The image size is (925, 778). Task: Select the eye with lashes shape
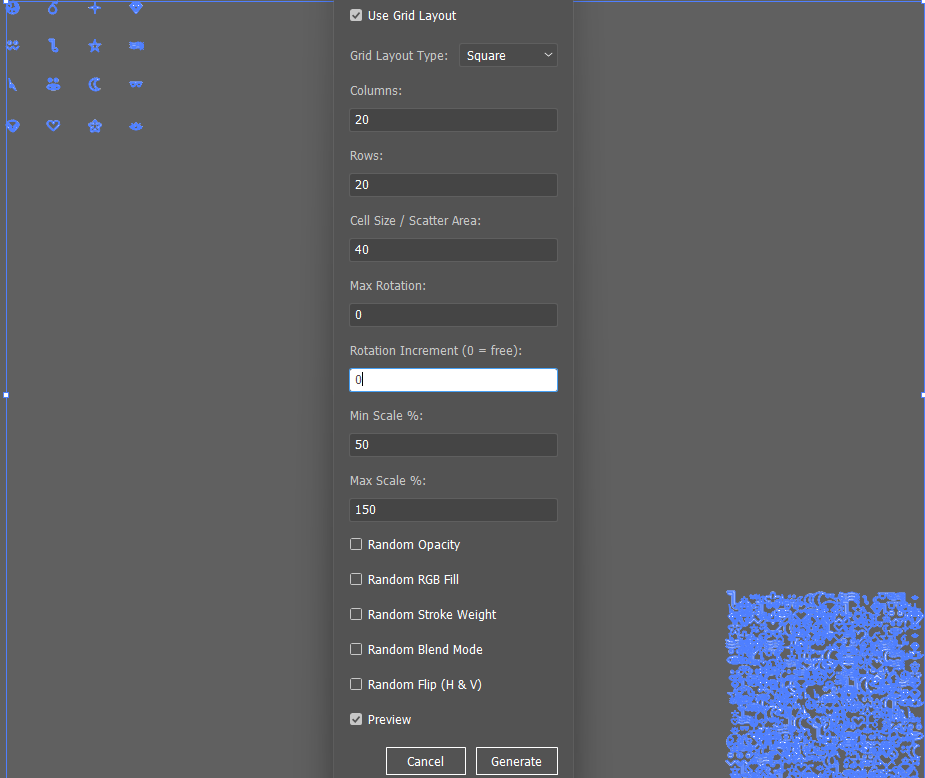[136, 126]
